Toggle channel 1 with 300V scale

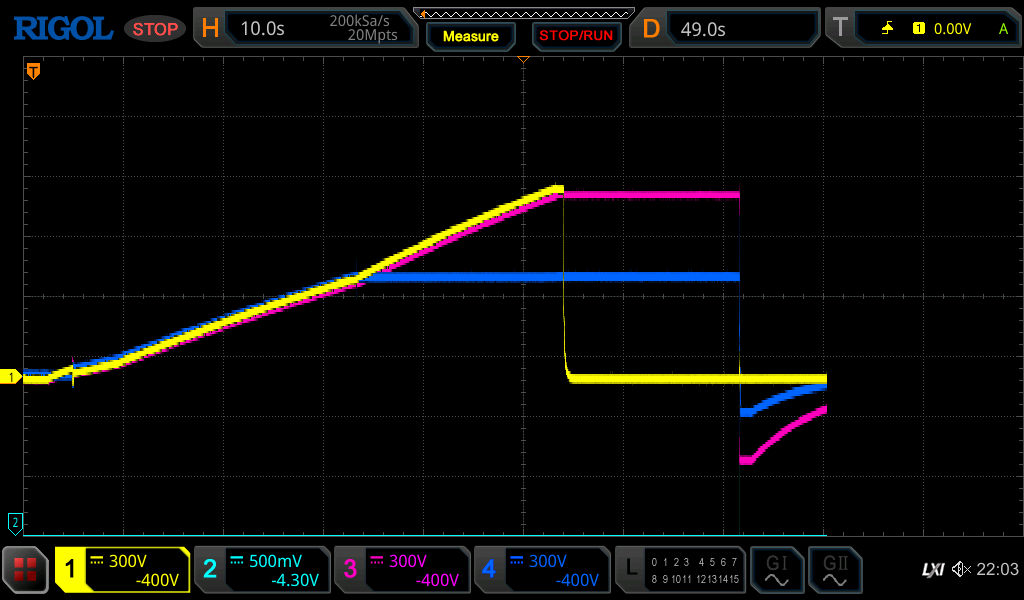(x=122, y=570)
